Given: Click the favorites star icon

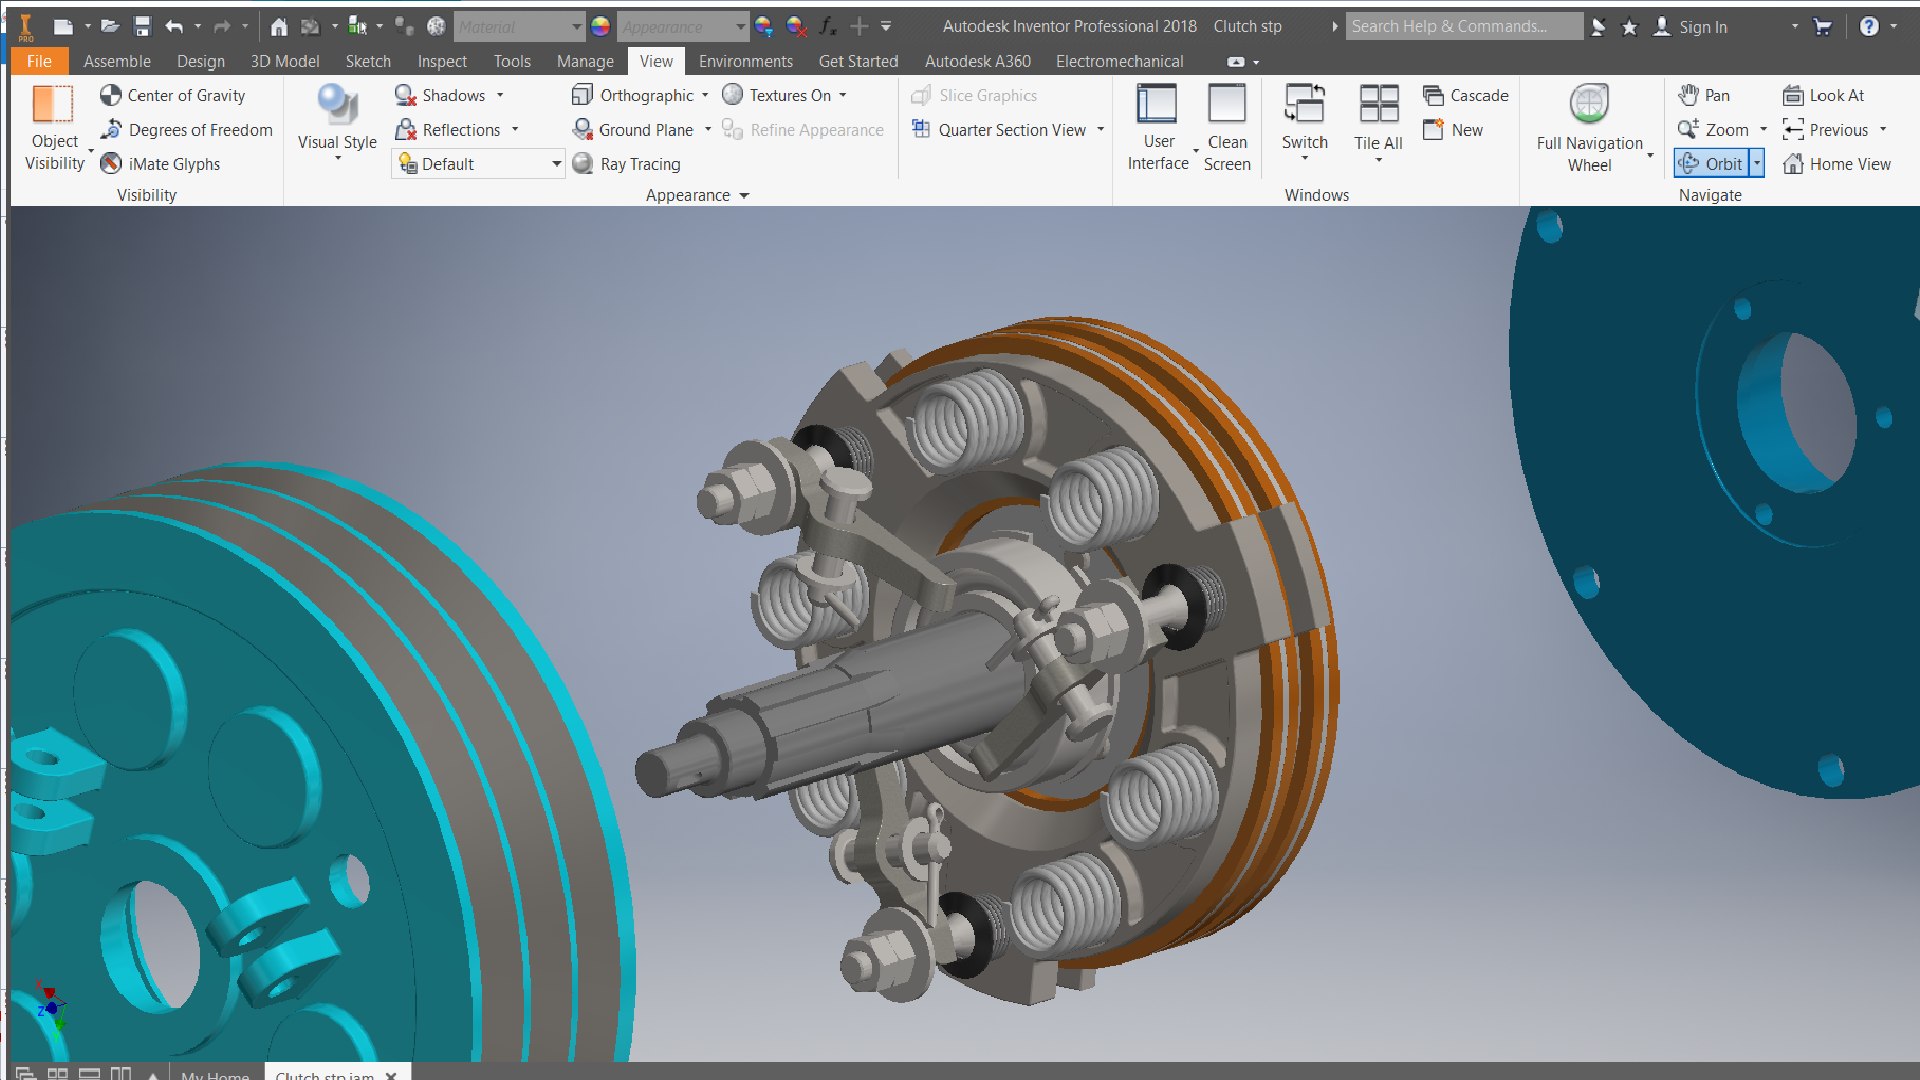Looking at the screenshot, I should pos(1630,27).
